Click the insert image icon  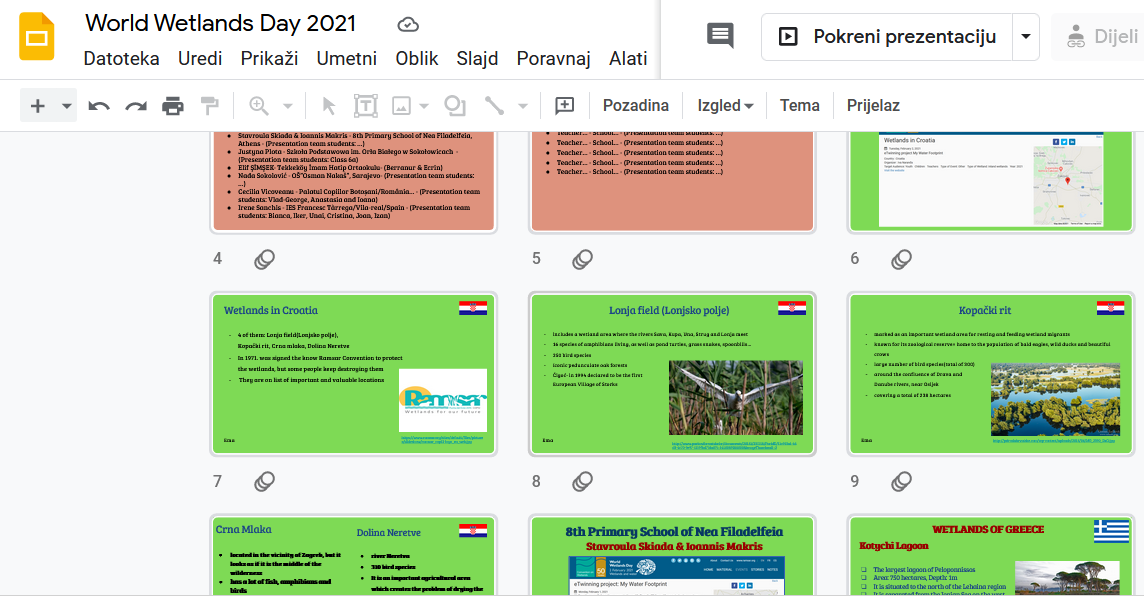coord(401,106)
